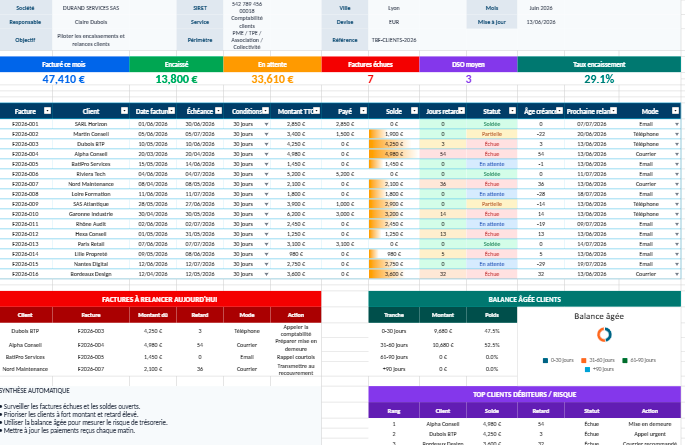Select the 31-60 jours legend swatch
The width and height of the screenshot is (685, 445).
coord(584,360)
